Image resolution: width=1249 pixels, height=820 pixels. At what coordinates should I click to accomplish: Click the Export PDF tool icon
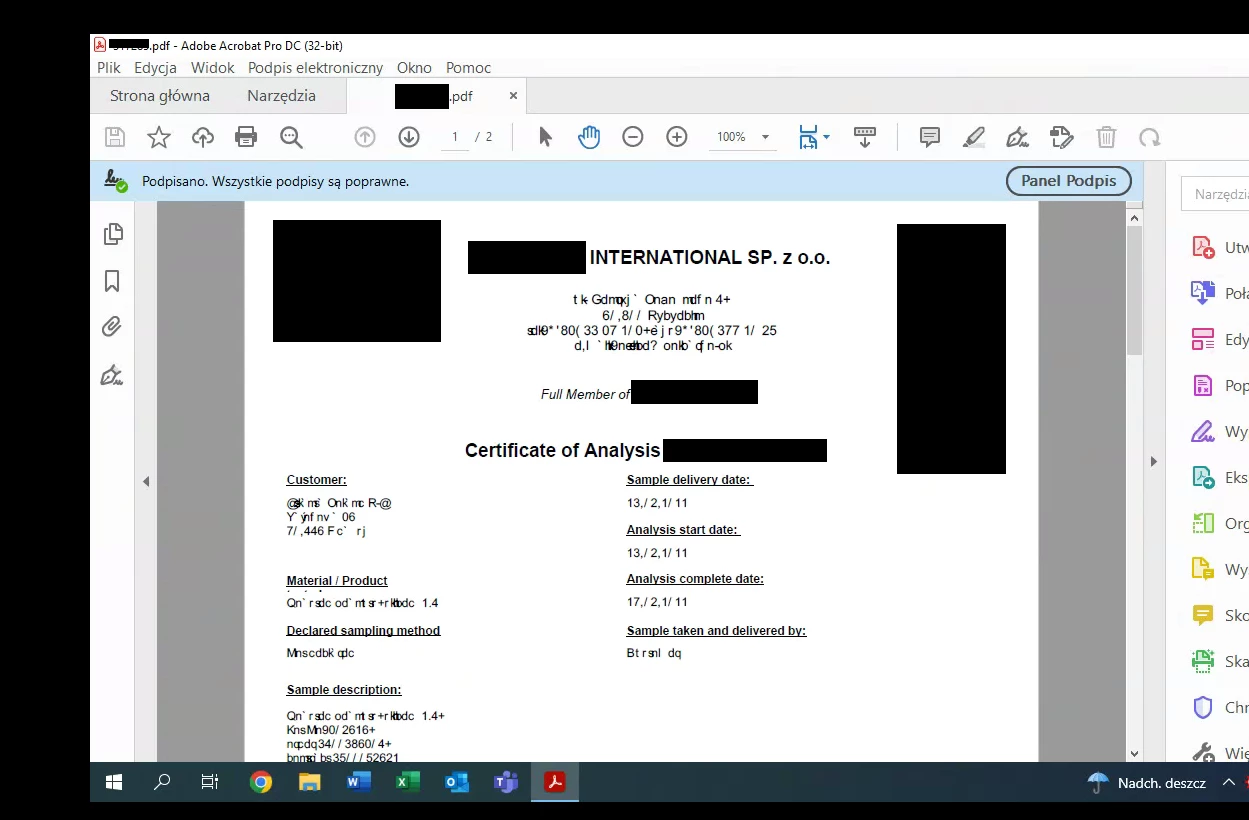coord(1203,477)
